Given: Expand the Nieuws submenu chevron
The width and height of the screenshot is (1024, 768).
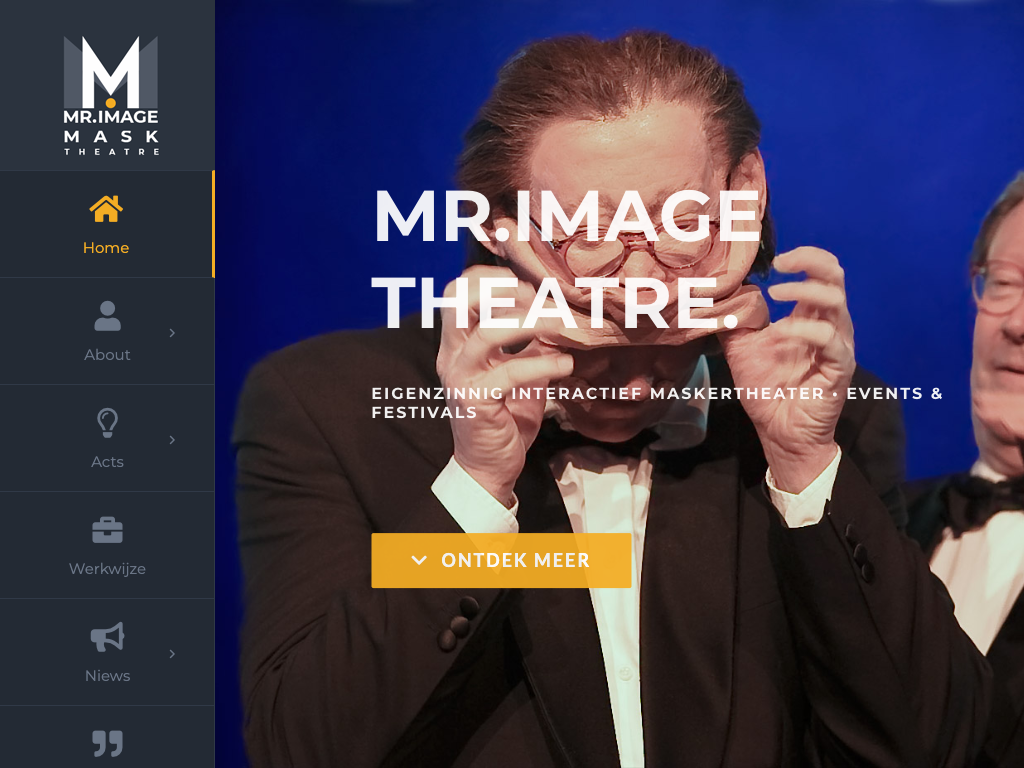Looking at the screenshot, I should [x=172, y=654].
